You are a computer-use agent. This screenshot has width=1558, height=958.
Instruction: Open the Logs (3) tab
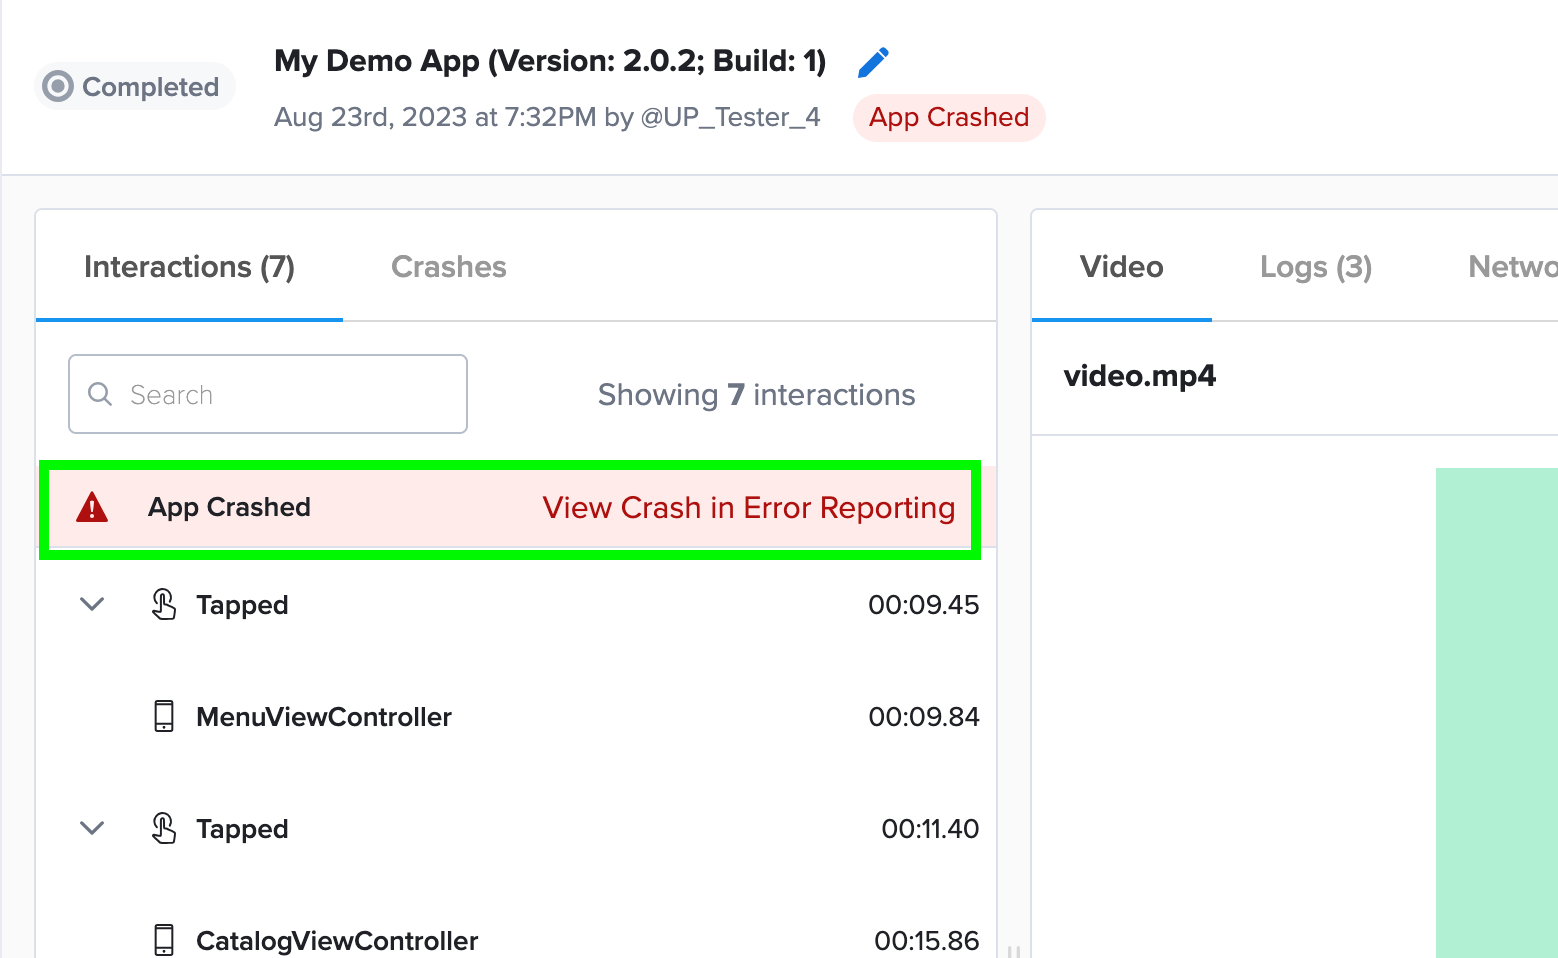point(1315,266)
